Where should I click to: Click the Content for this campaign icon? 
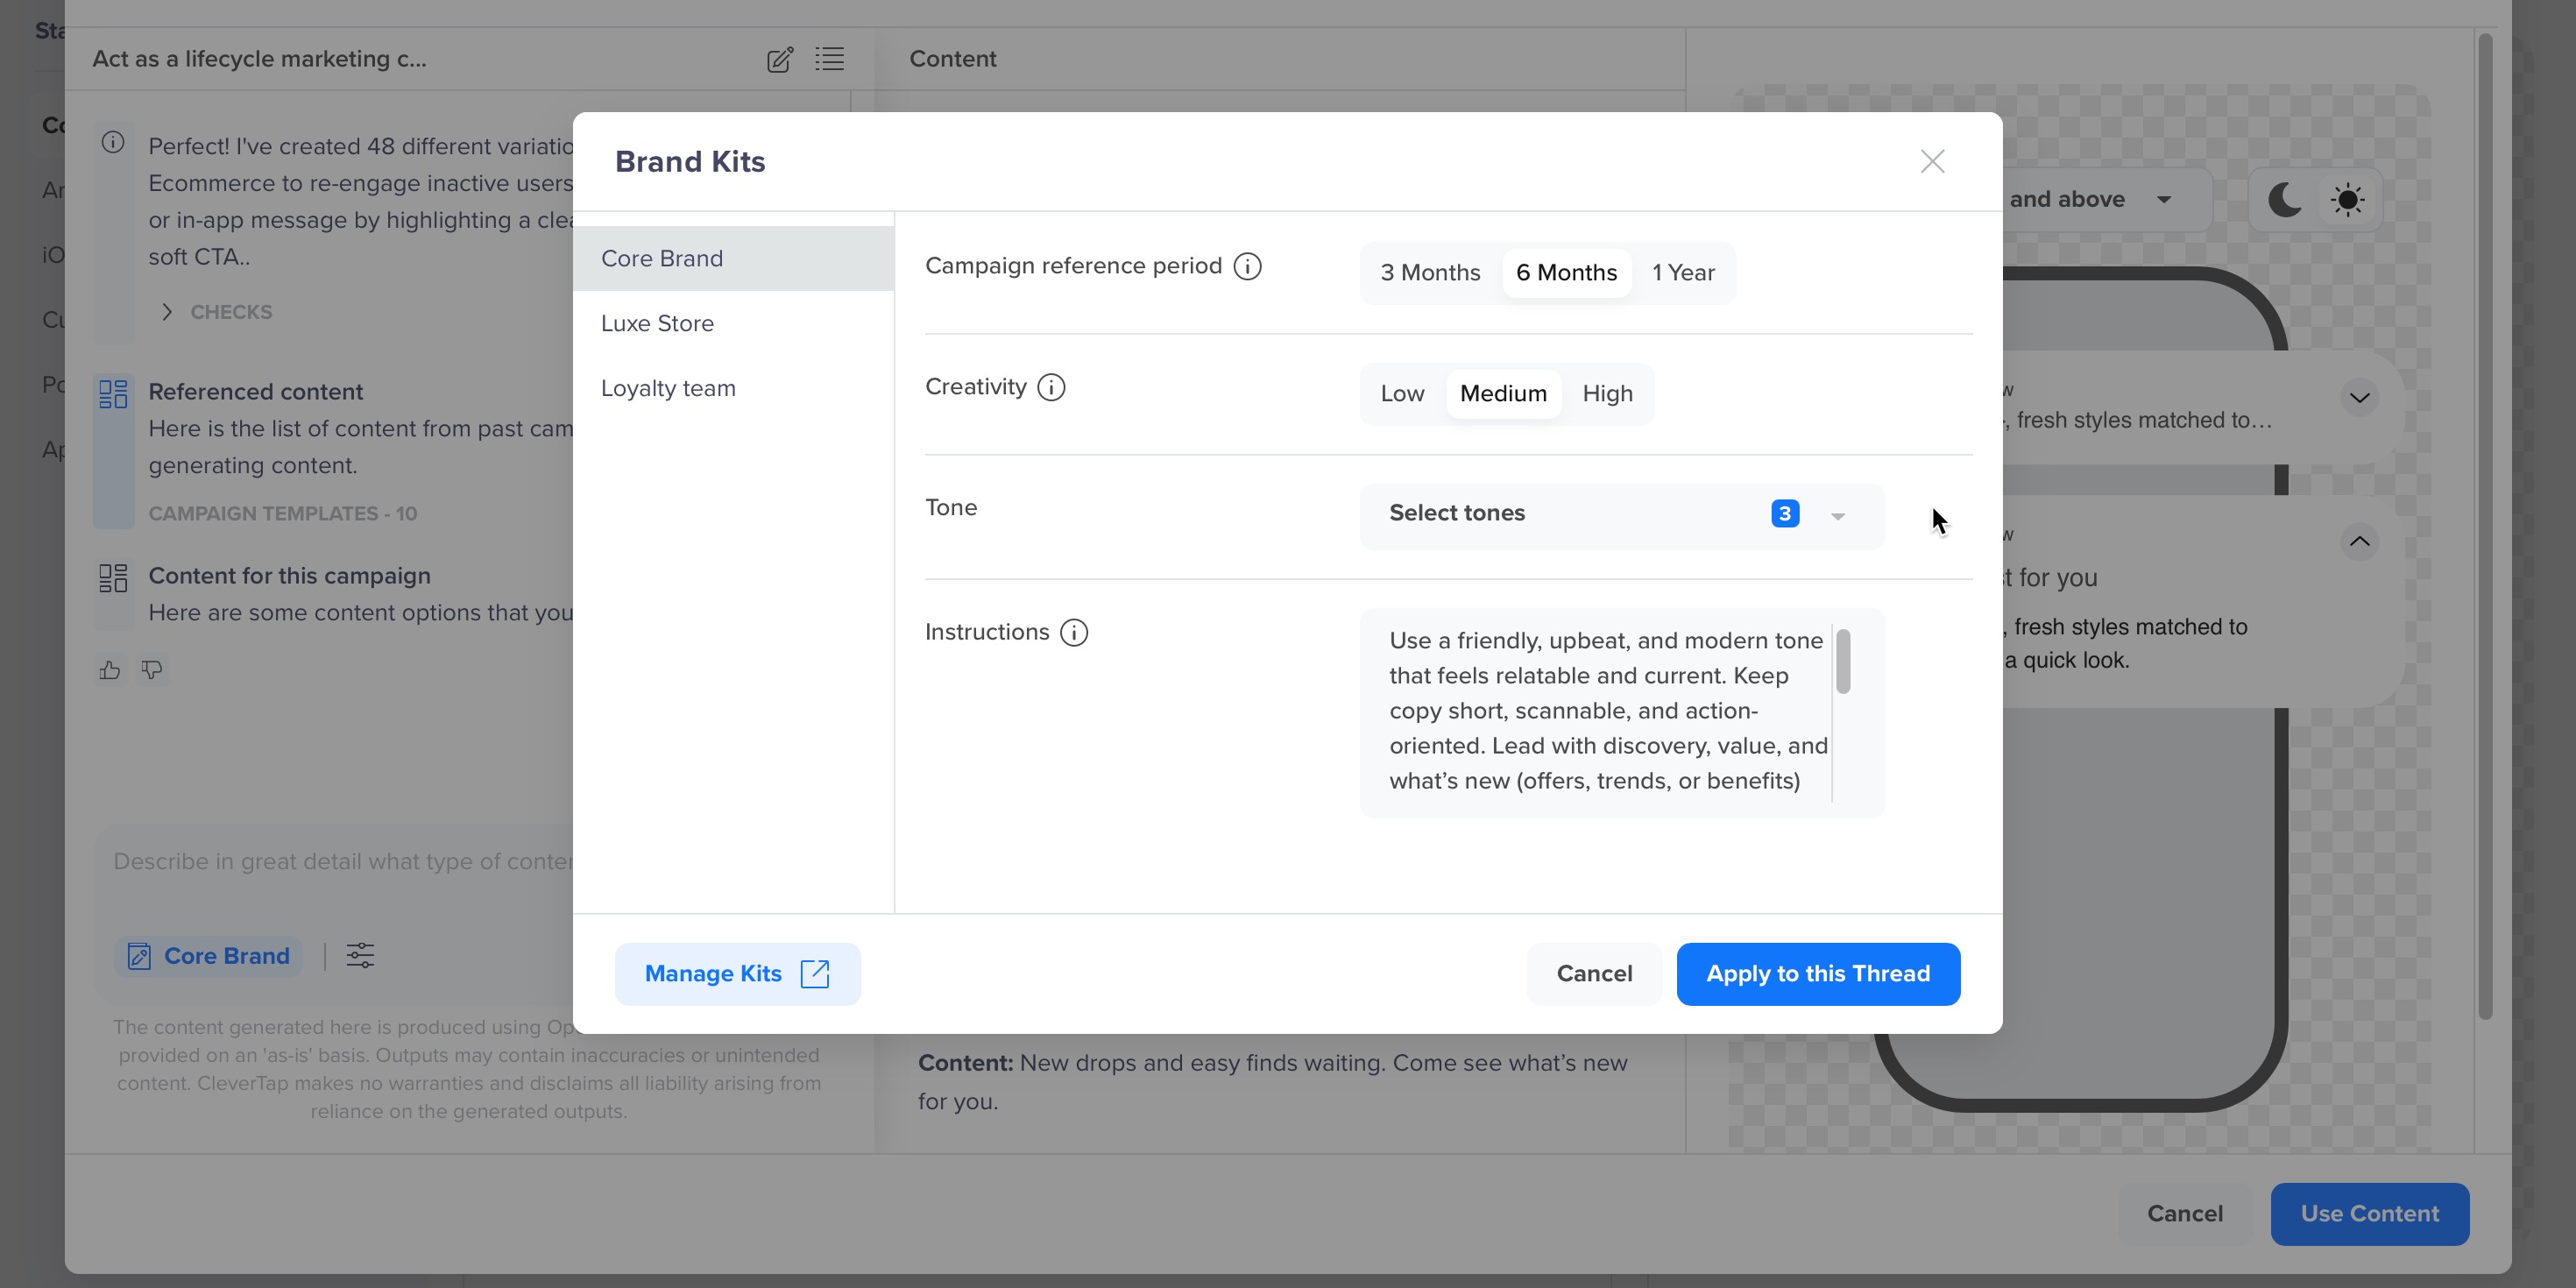(113, 577)
